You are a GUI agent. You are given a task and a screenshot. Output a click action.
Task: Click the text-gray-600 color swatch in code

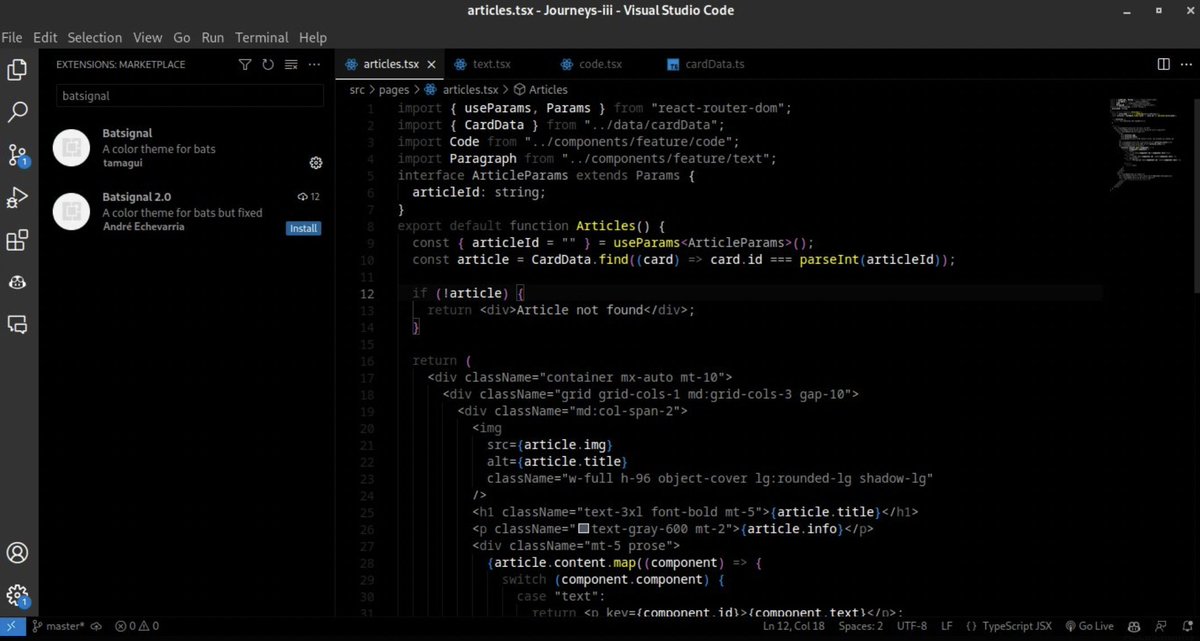point(583,529)
